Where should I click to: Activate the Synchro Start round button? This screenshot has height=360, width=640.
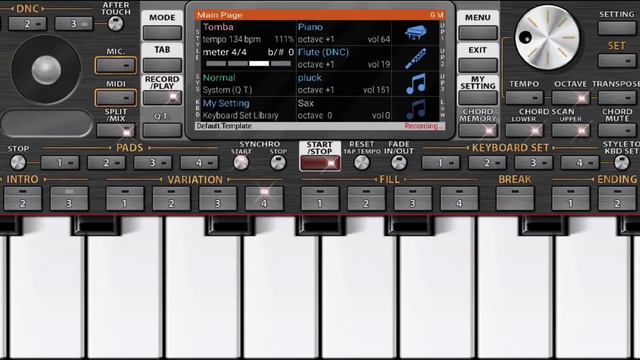click(x=241, y=163)
